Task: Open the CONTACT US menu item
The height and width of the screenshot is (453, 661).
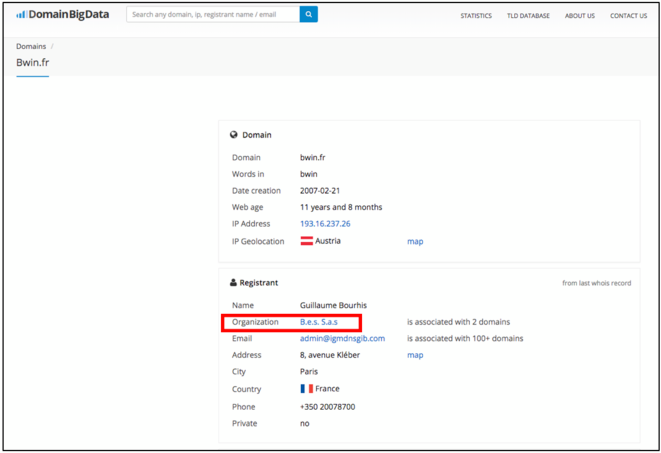Action: 629,16
